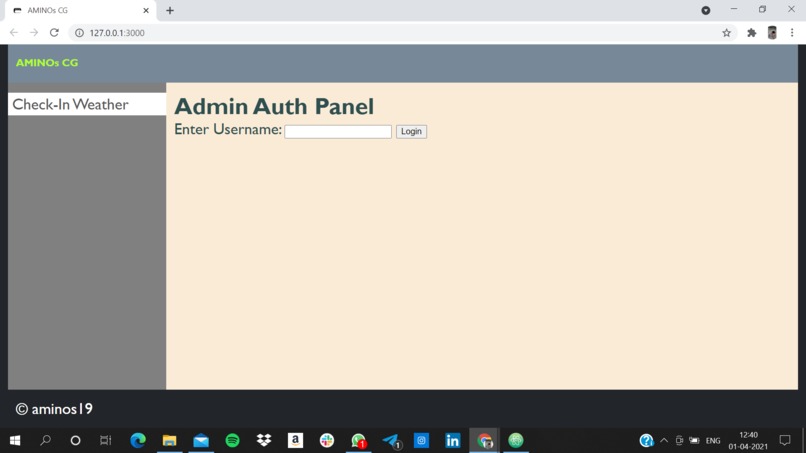Screen dimensions: 806x453
Task: Open Amazon app from the taskbar
Action: pyautogui.click(x=295, y=440)
